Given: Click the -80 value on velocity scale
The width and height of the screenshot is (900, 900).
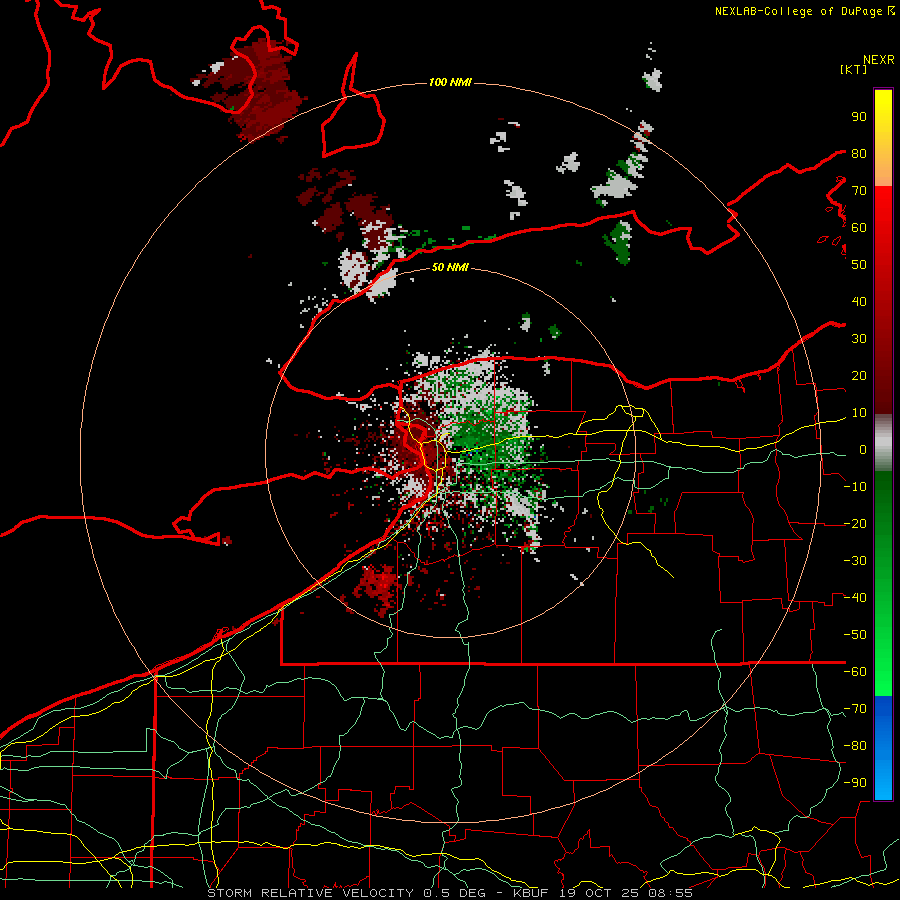Looking at the screenshot, I should pos(855,746).
